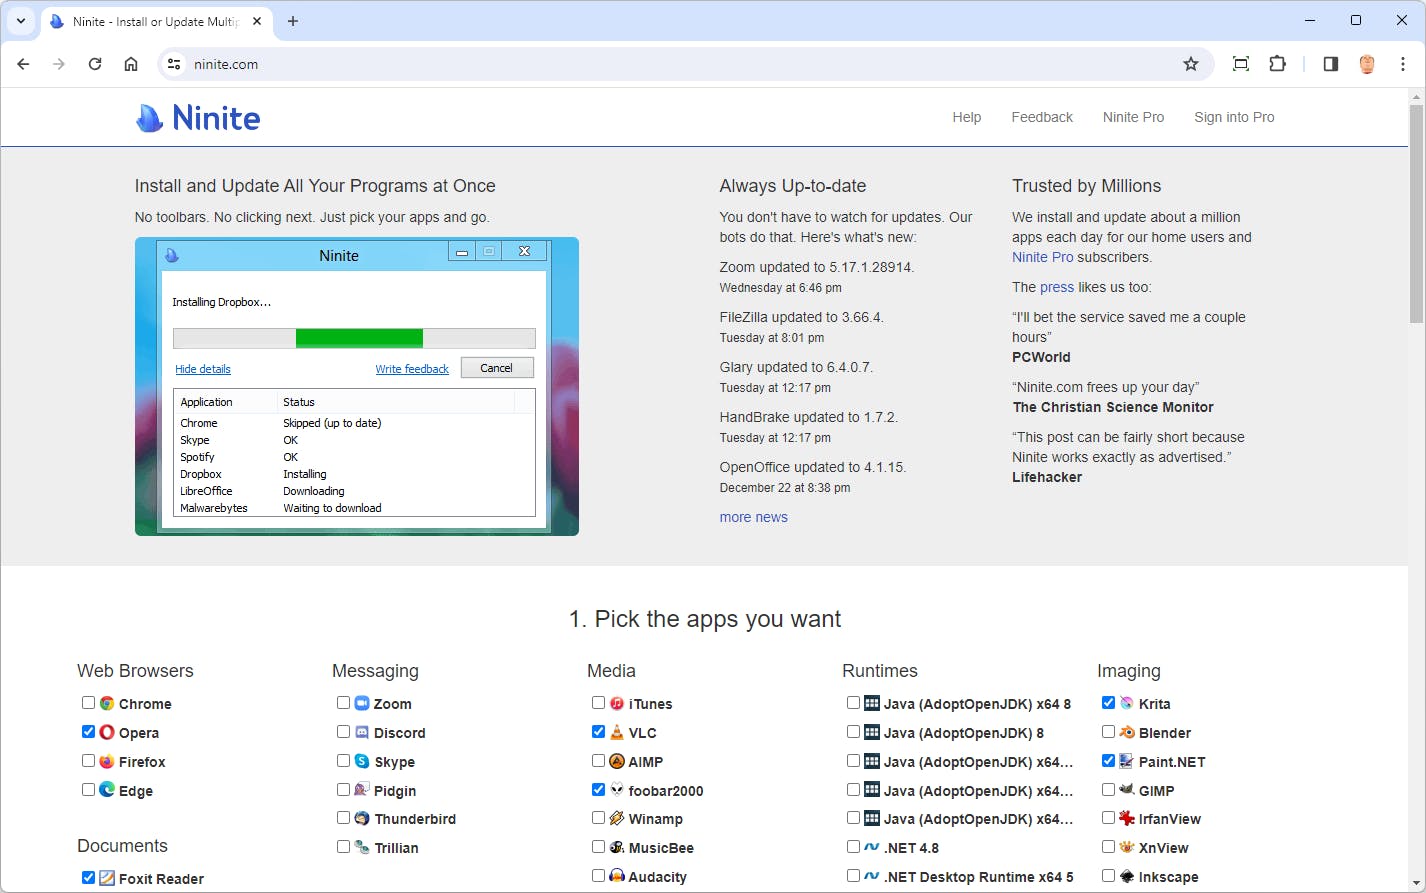Enable the Java (AdoptOpenJDK) x64 8 checkbox
Viewport: 1426px width, 893px height.
pos(853,703)
